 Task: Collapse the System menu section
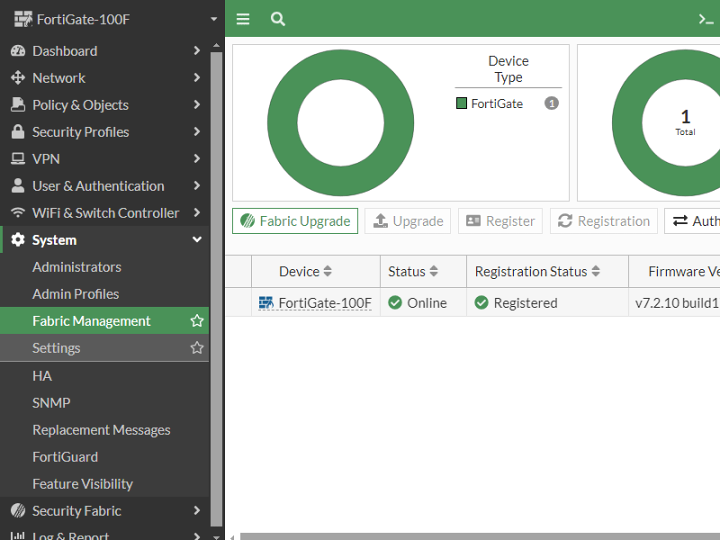(x=197, y=240)
